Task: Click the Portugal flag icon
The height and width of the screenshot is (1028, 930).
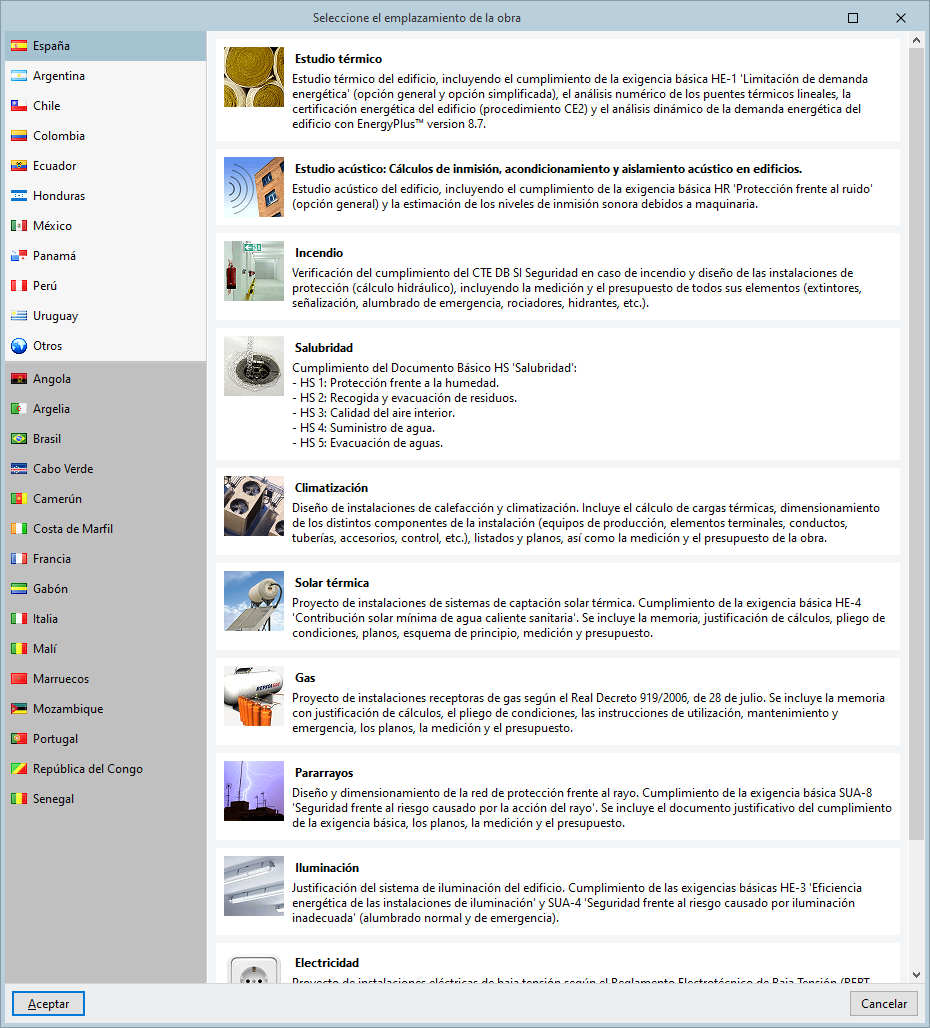Action: (19, 739)
